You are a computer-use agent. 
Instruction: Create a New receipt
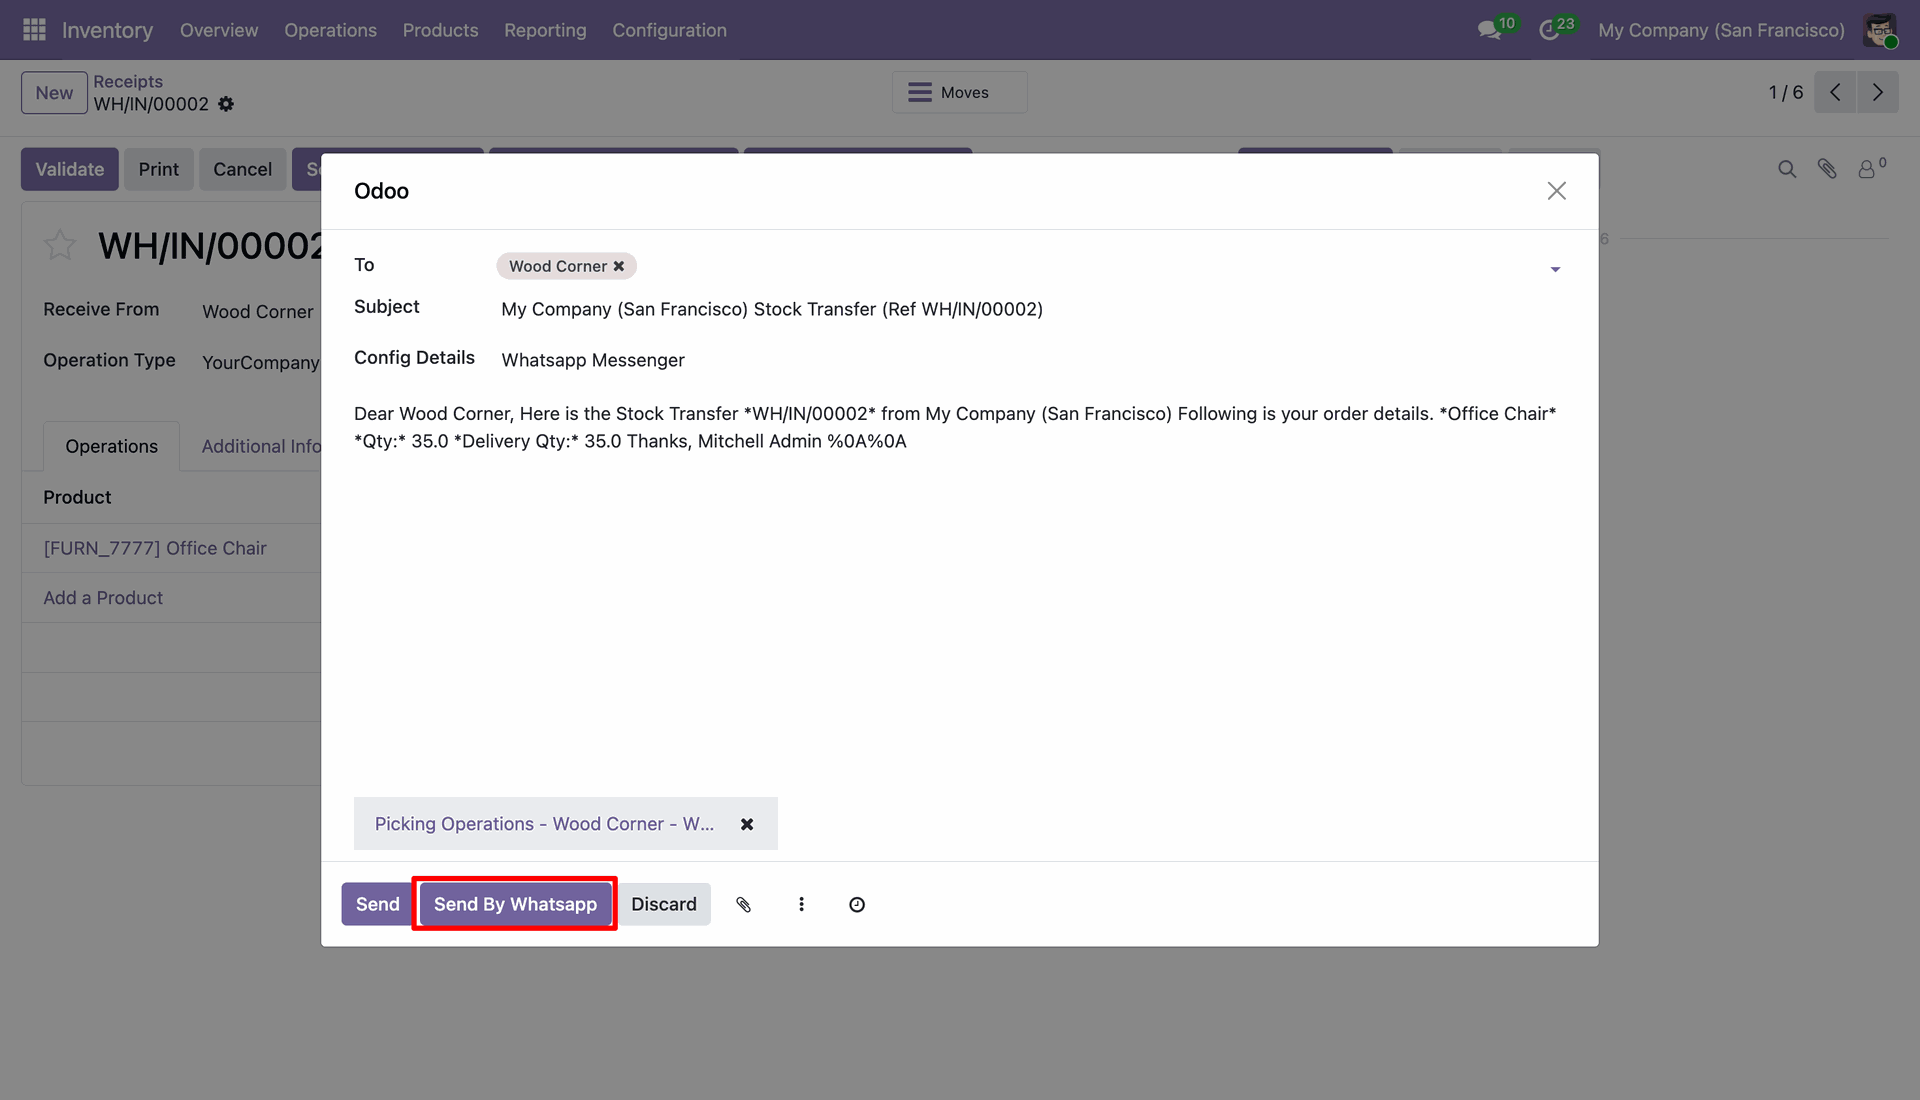click(54, 92)
